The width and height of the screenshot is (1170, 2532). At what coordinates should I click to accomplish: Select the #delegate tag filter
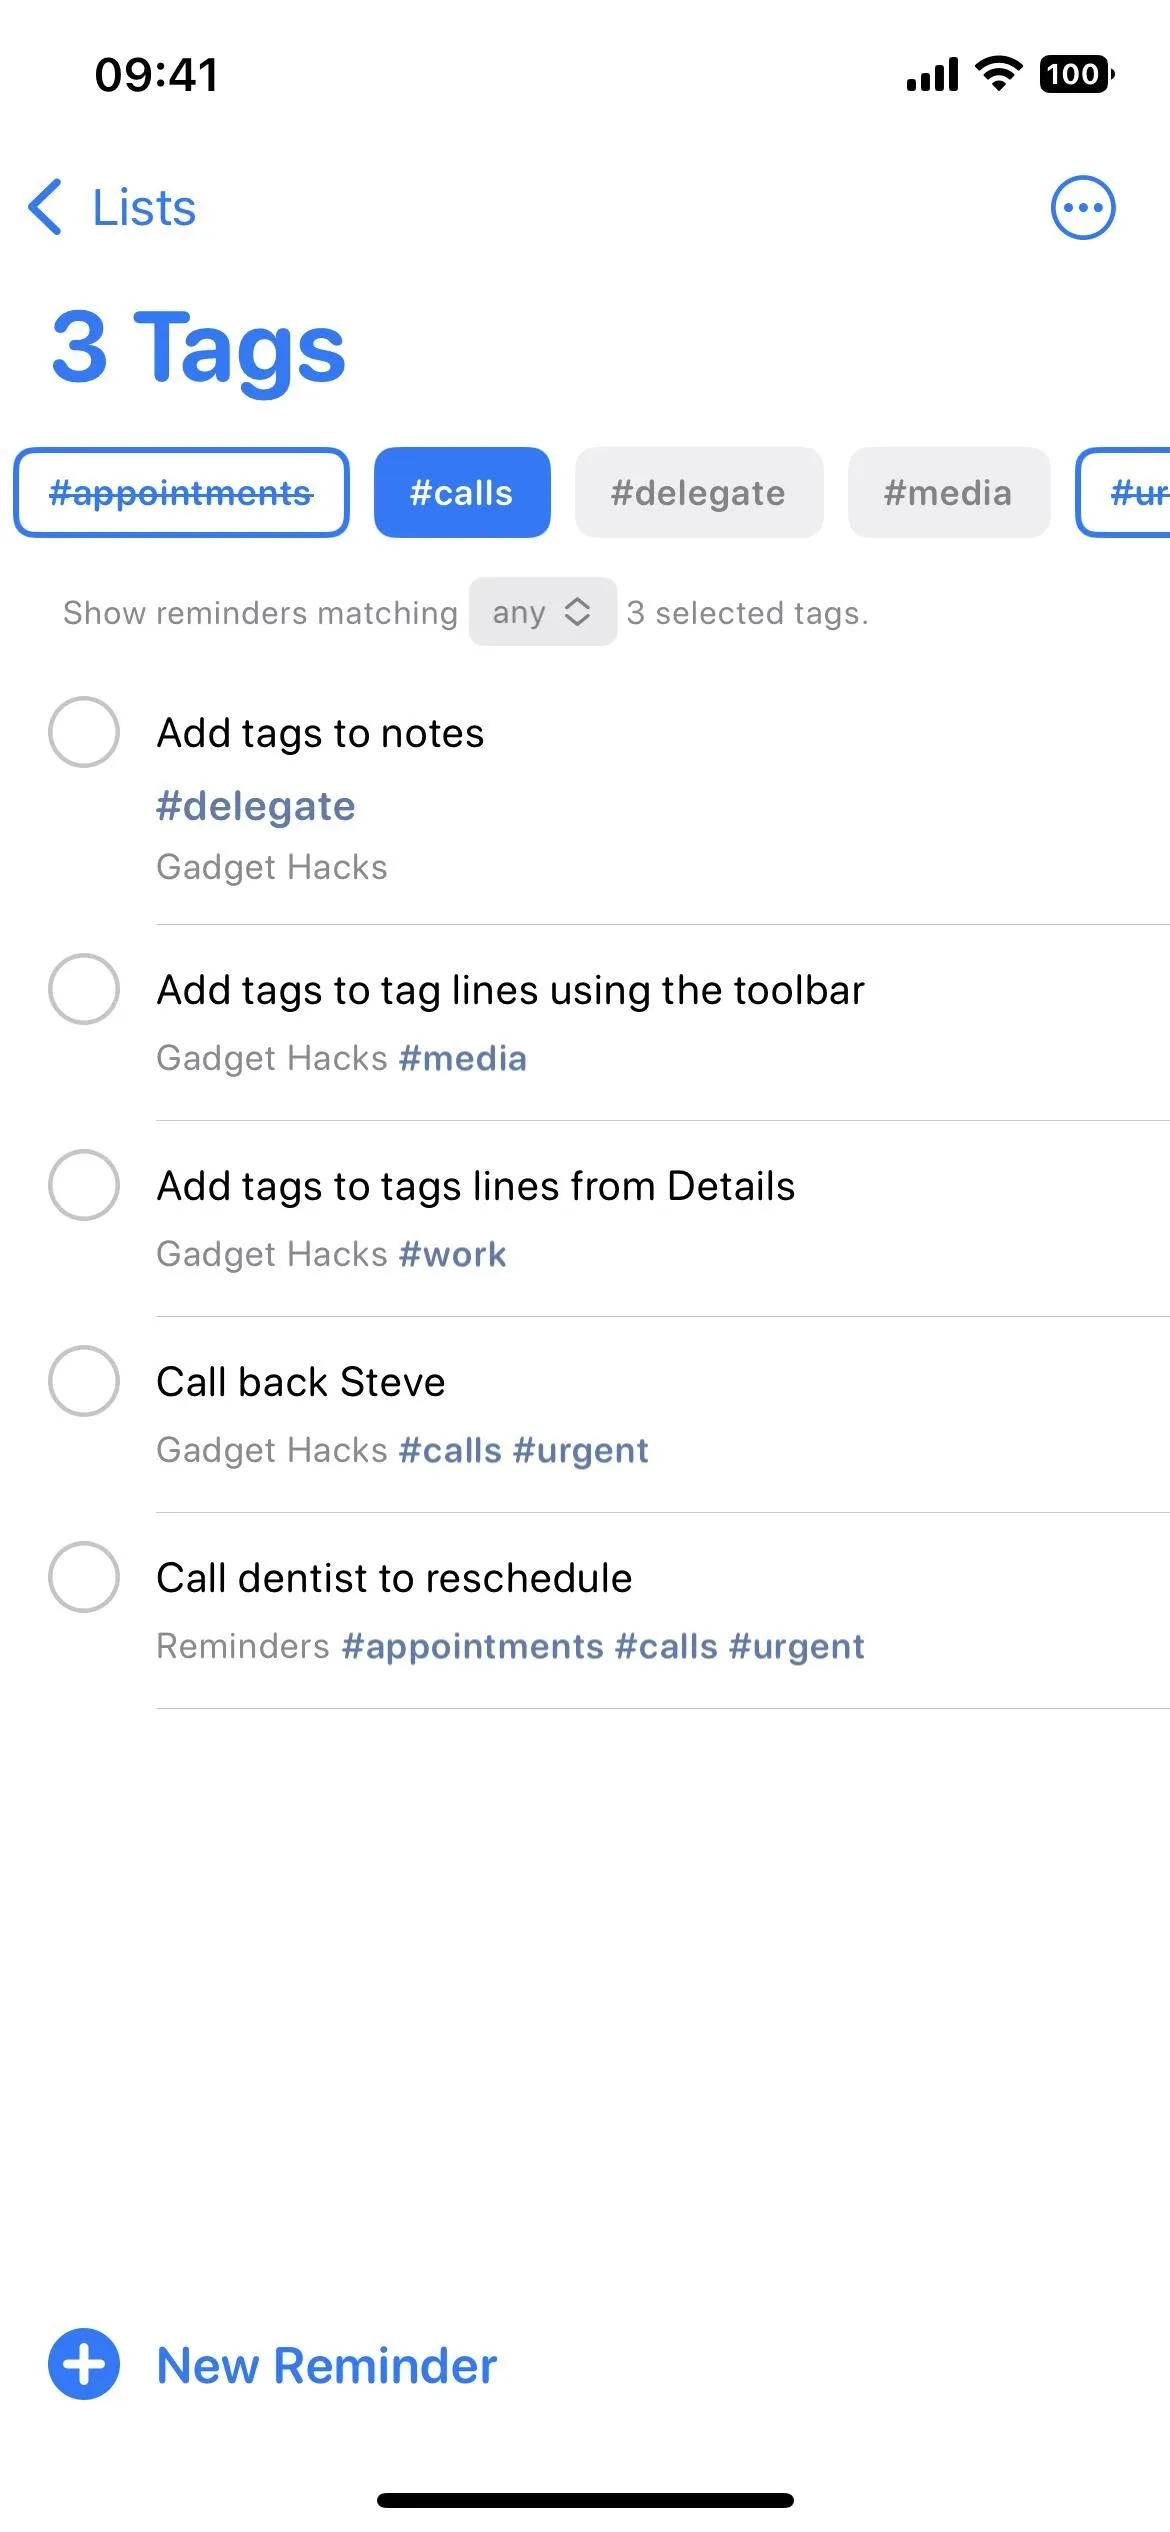pos(699,492)
